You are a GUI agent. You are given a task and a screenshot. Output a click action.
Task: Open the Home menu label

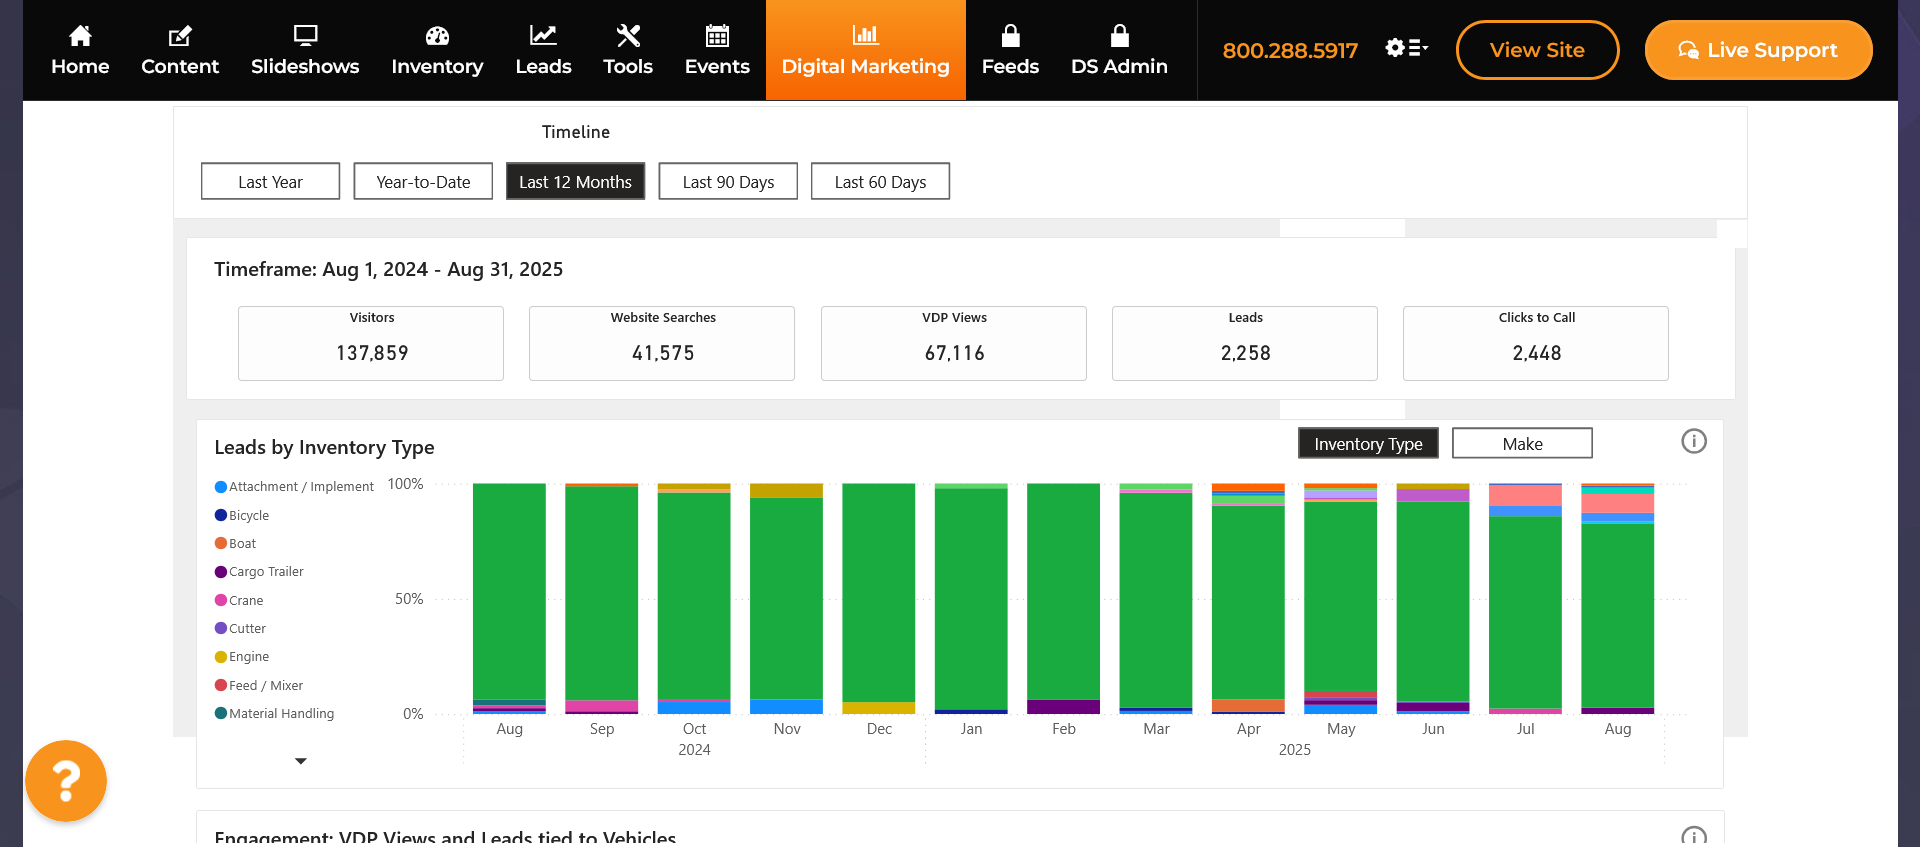80,66
